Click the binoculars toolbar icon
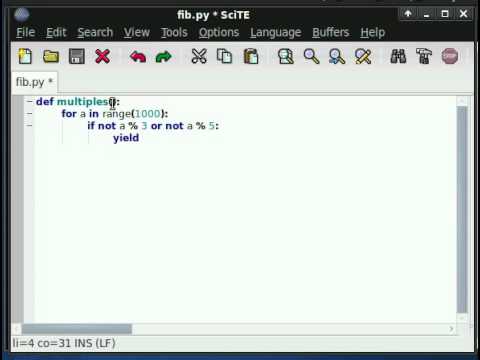Screen dimensions: 480x360 (398, 56)
